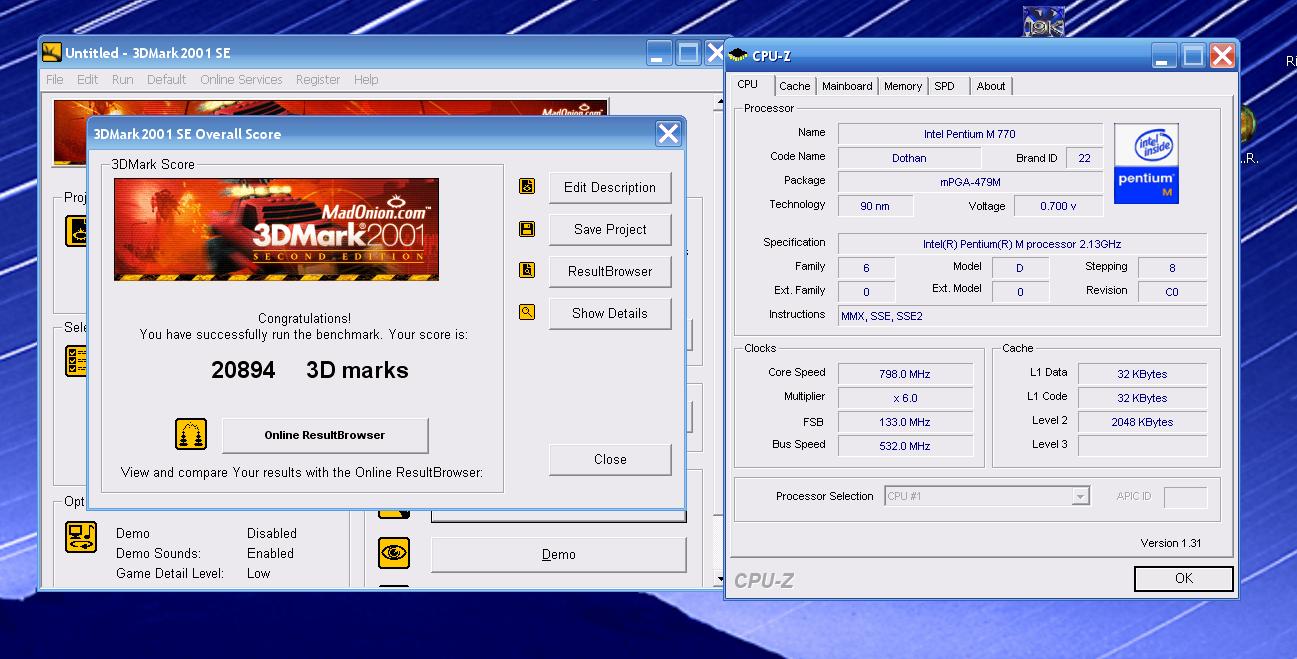
Task: Click the Demo button in 3DMark window
Action: (559, 554)
